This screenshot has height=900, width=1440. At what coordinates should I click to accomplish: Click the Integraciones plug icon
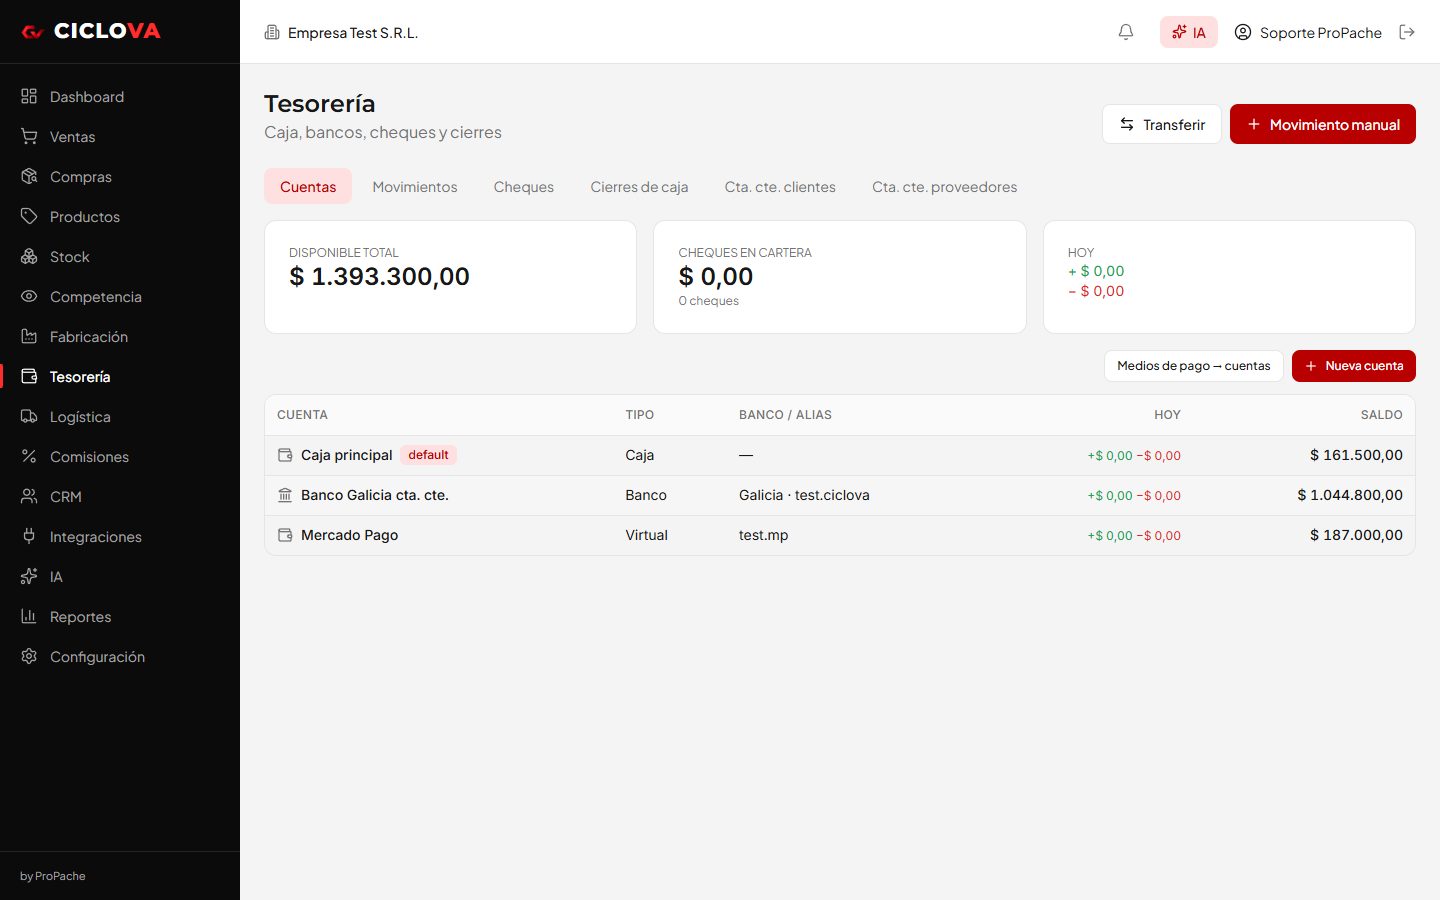click(x=29, y=536)
